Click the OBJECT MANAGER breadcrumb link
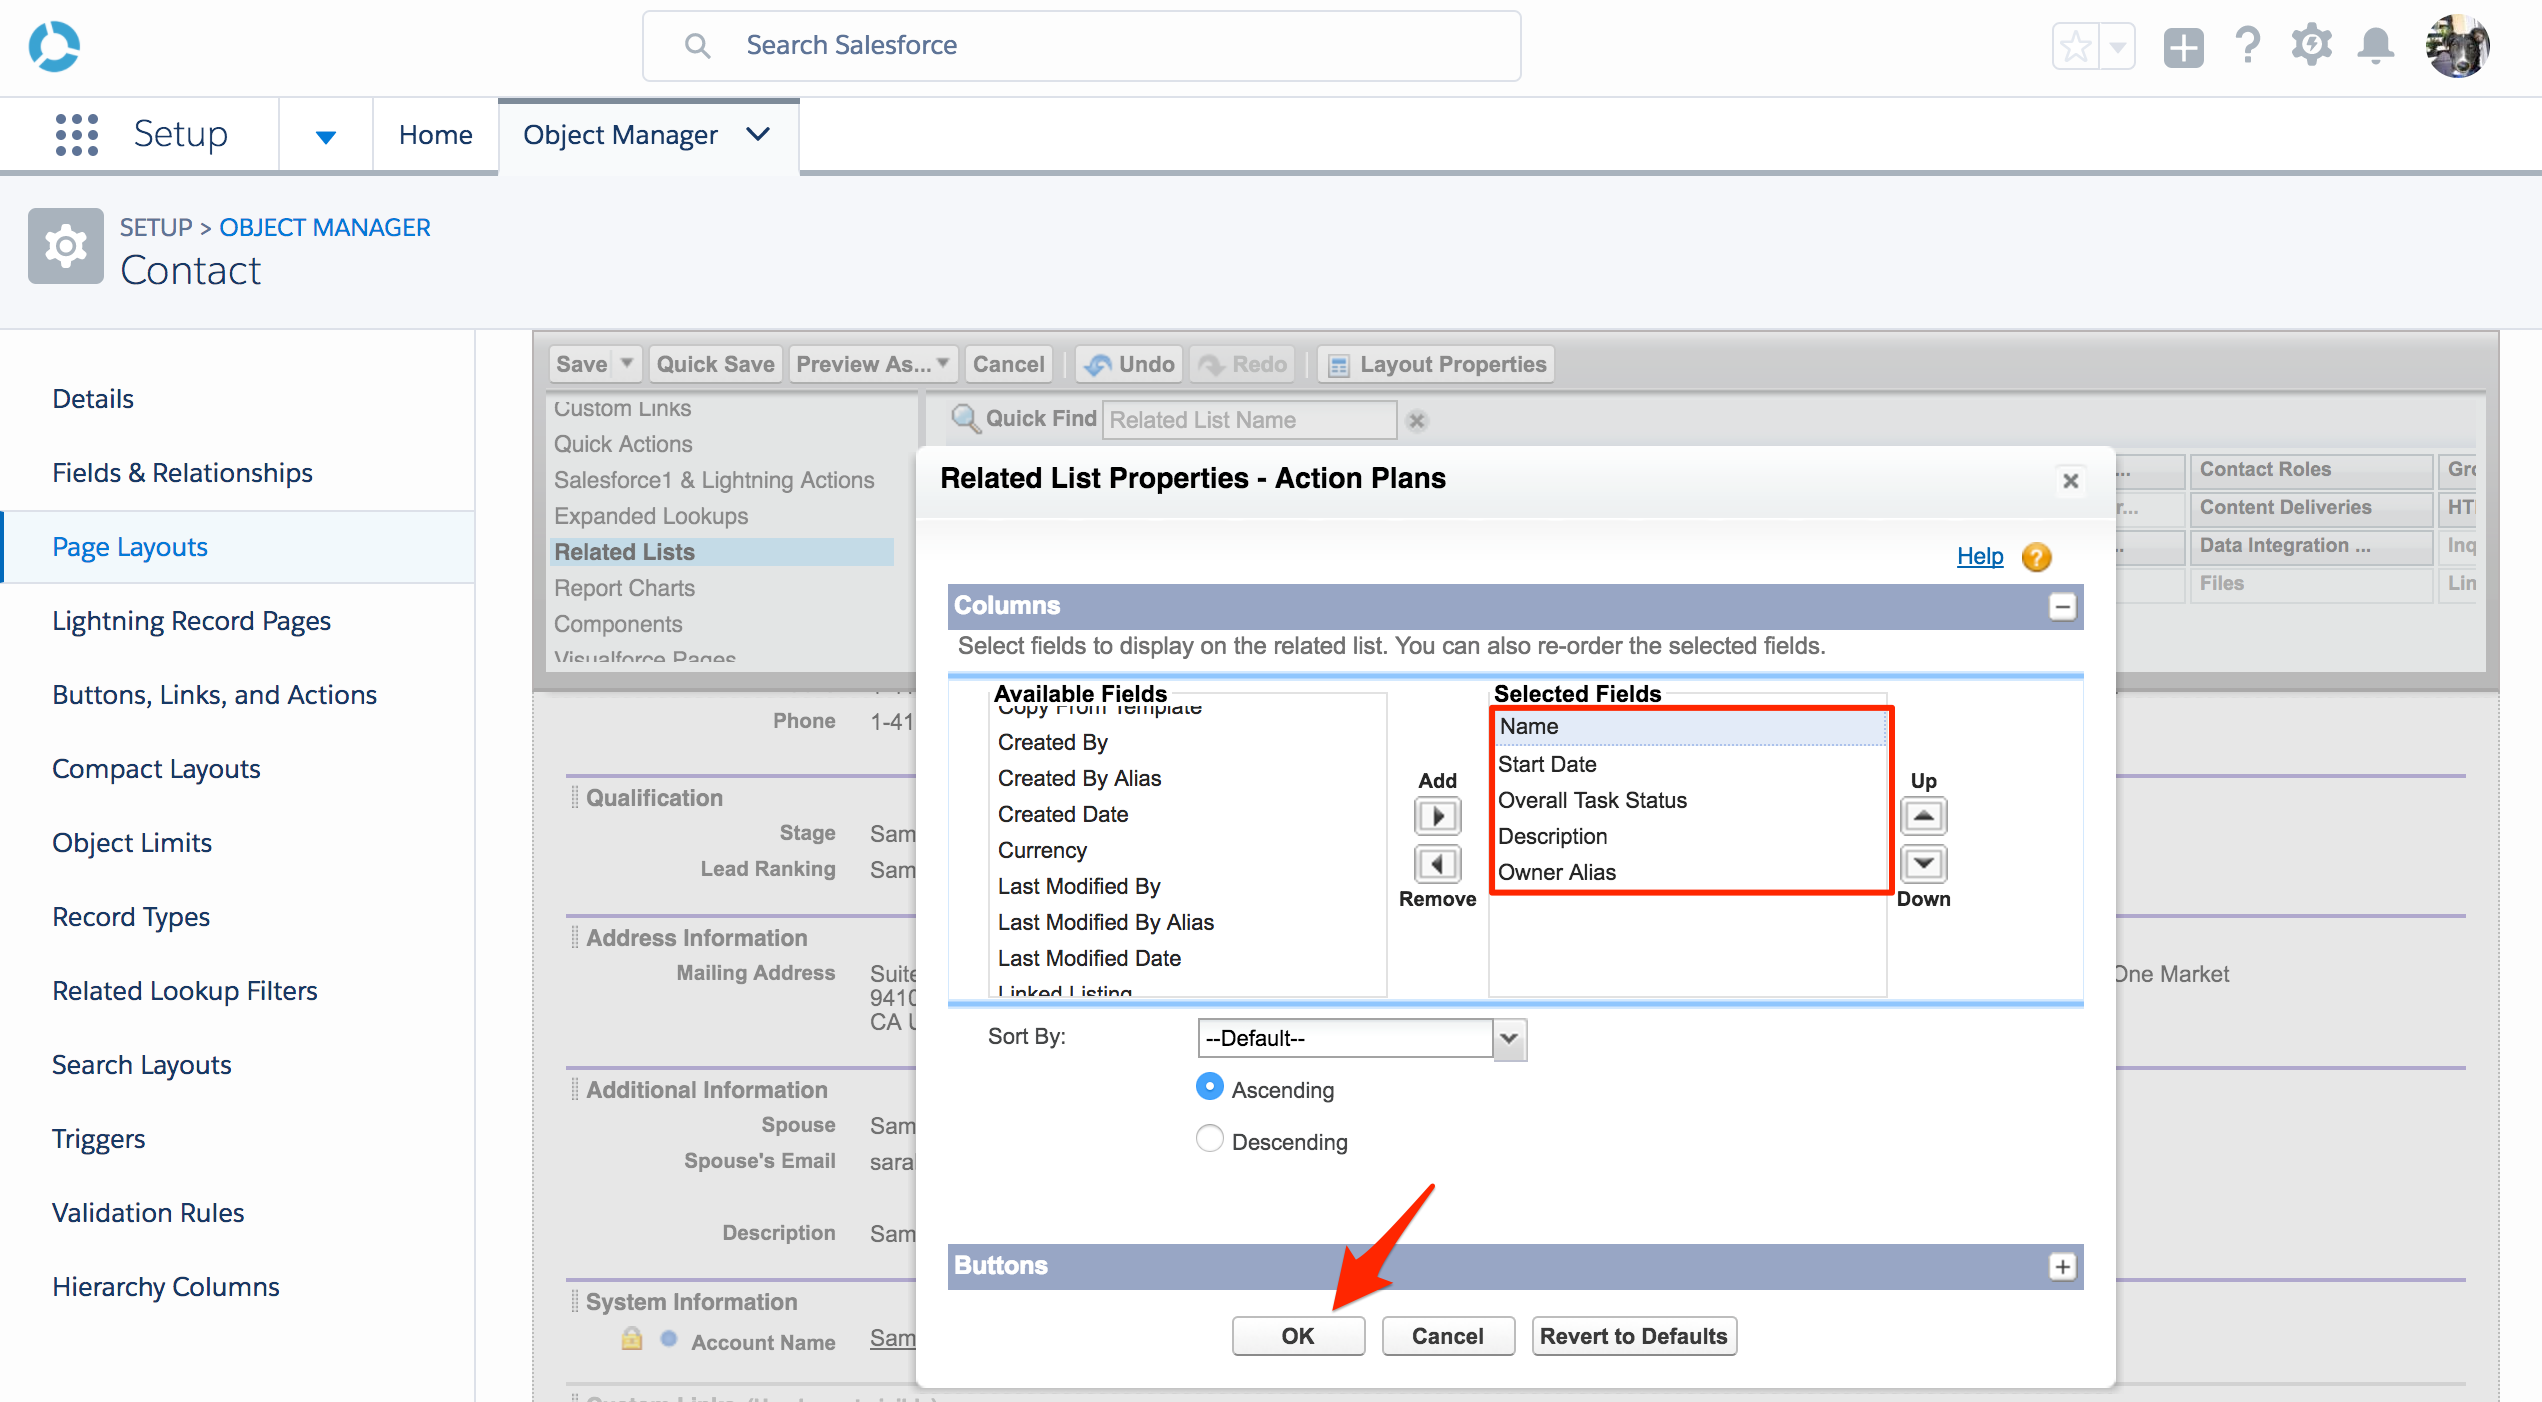Image resolution: width=2542 pixels, height=1402 pixels. coord(325,227)
